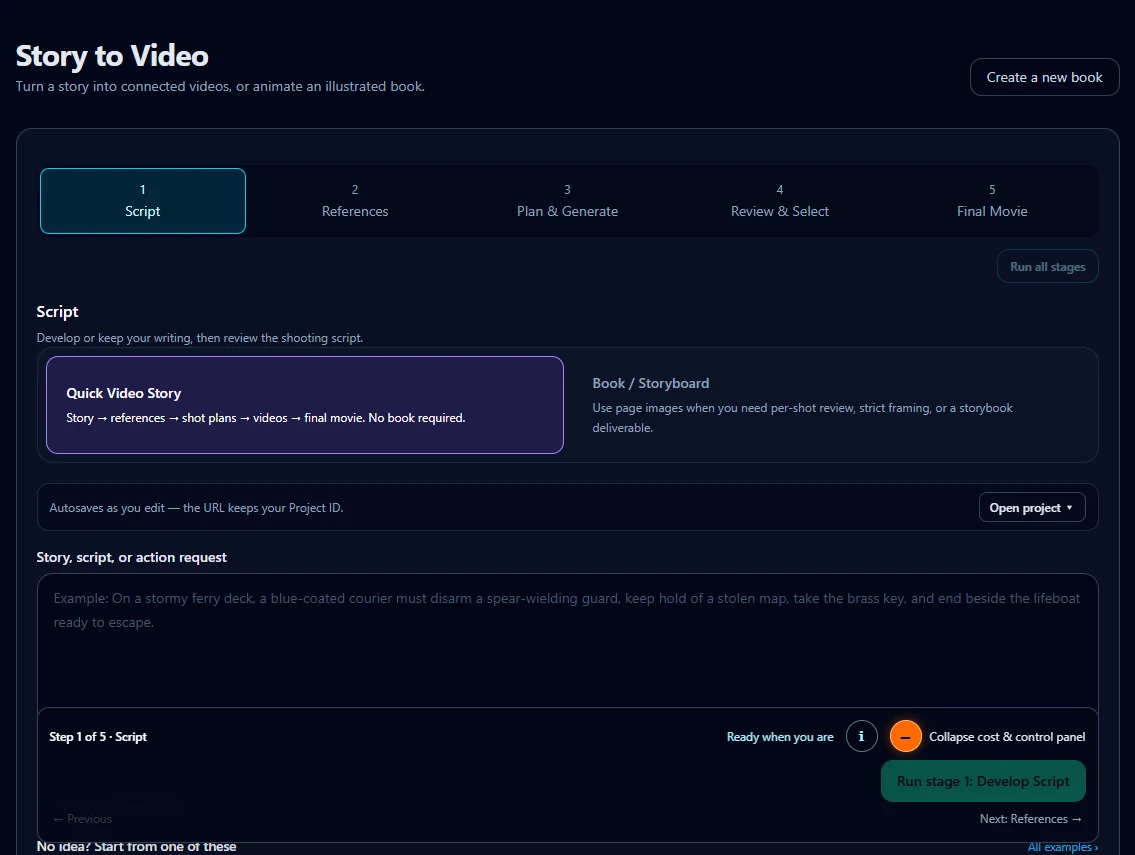
Task: Click Next: References link
Action: pos(1031,819)
